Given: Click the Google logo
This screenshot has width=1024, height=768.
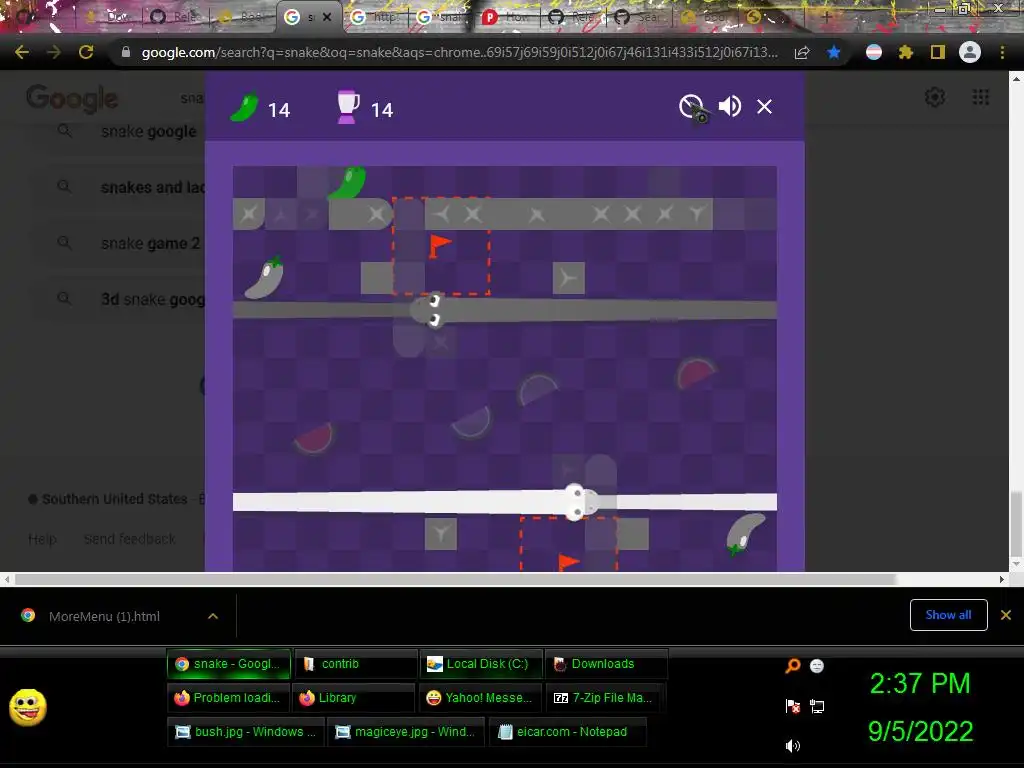Looking at the screenshot, I should 72,99.
